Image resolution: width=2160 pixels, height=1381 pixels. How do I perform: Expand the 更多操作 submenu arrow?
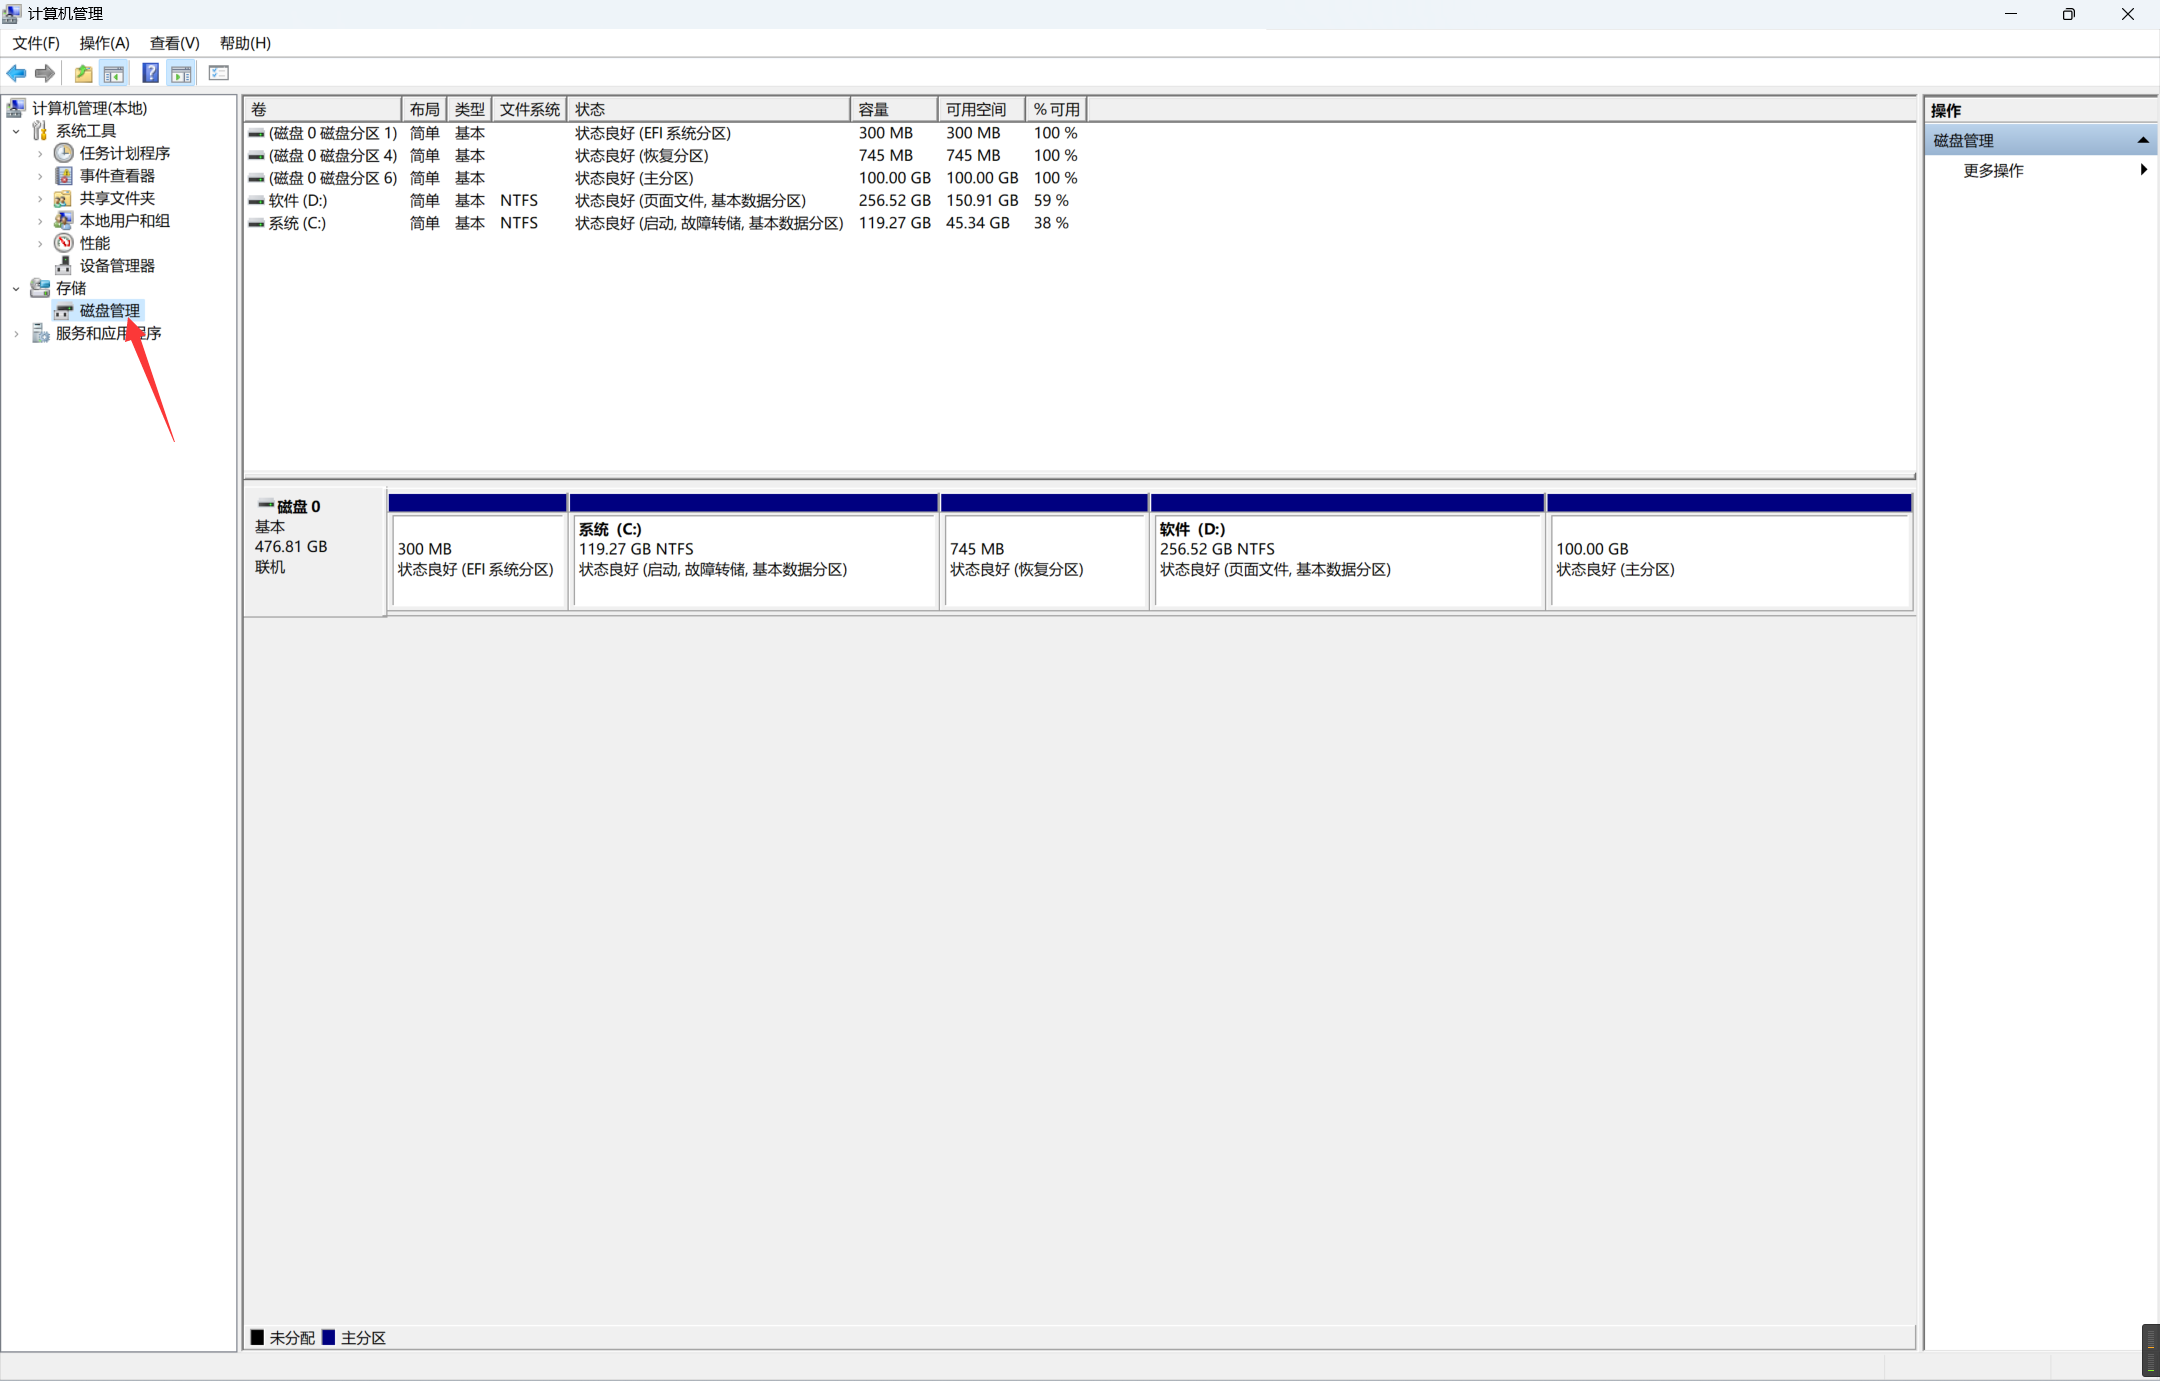coord(2143,170)
